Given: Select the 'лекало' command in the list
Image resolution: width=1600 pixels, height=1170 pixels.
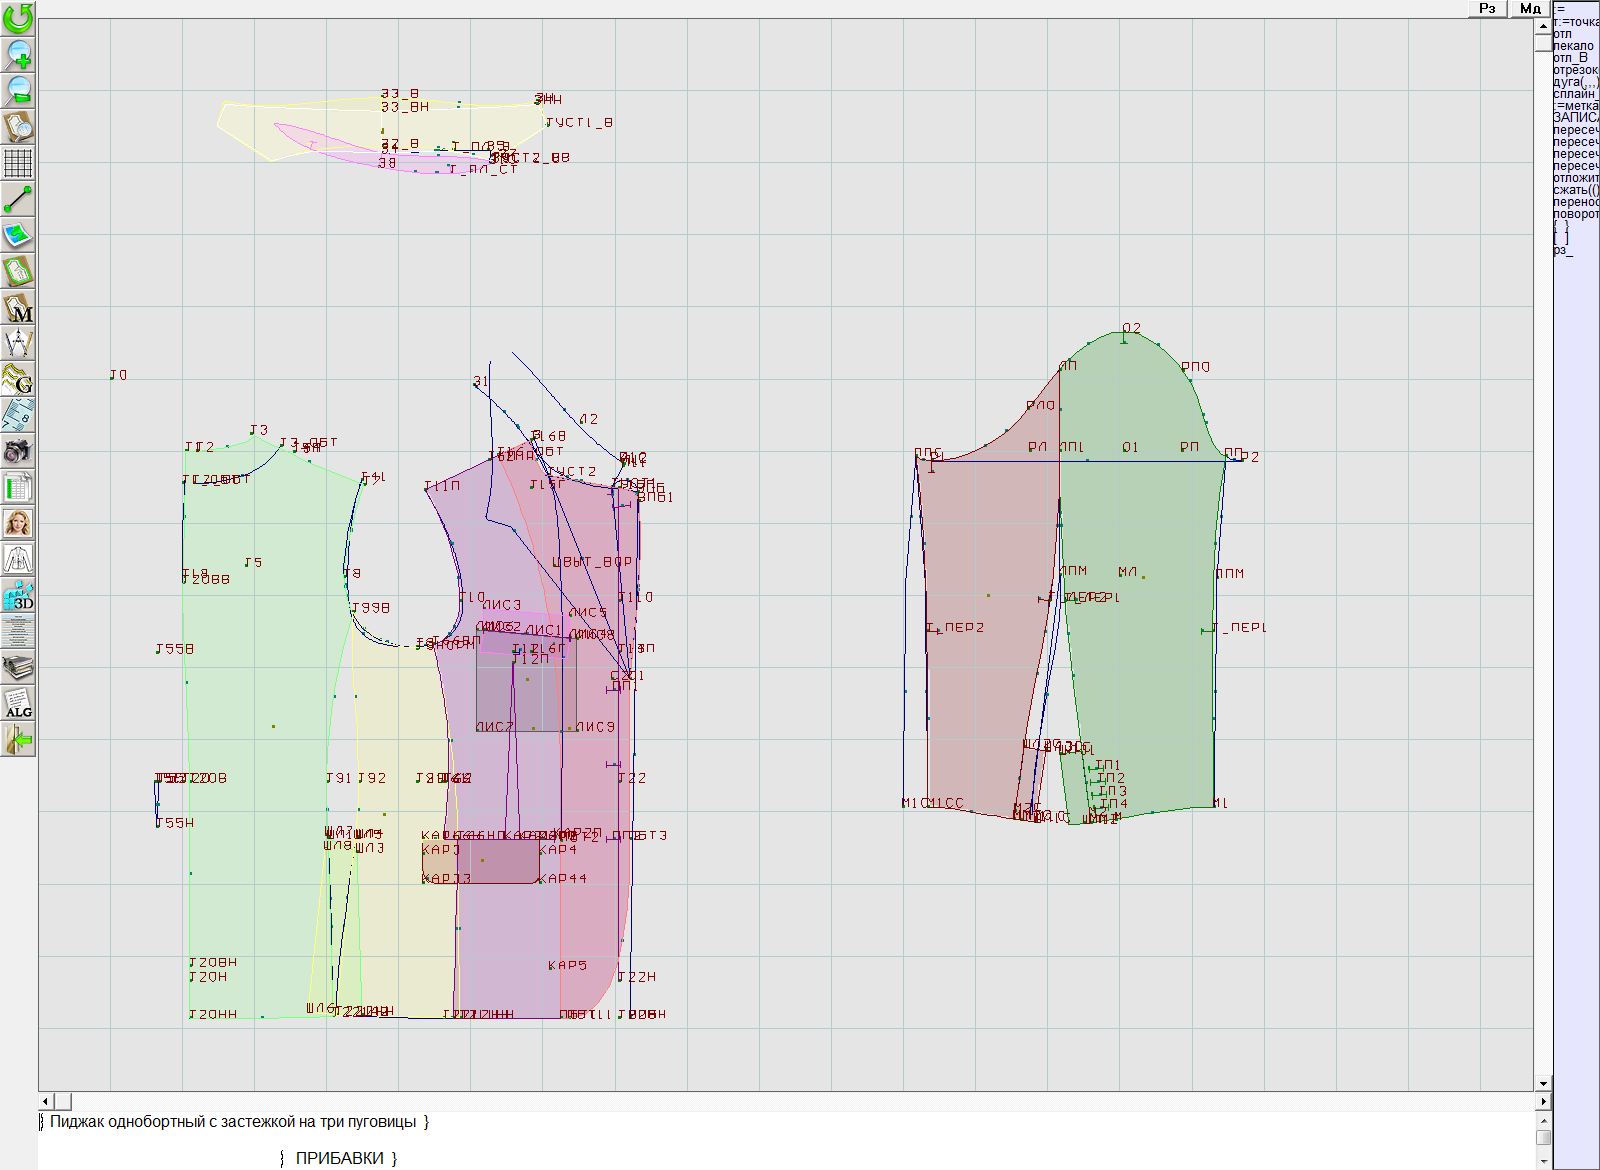Looking at the screenshot, I should [1573, 46].
